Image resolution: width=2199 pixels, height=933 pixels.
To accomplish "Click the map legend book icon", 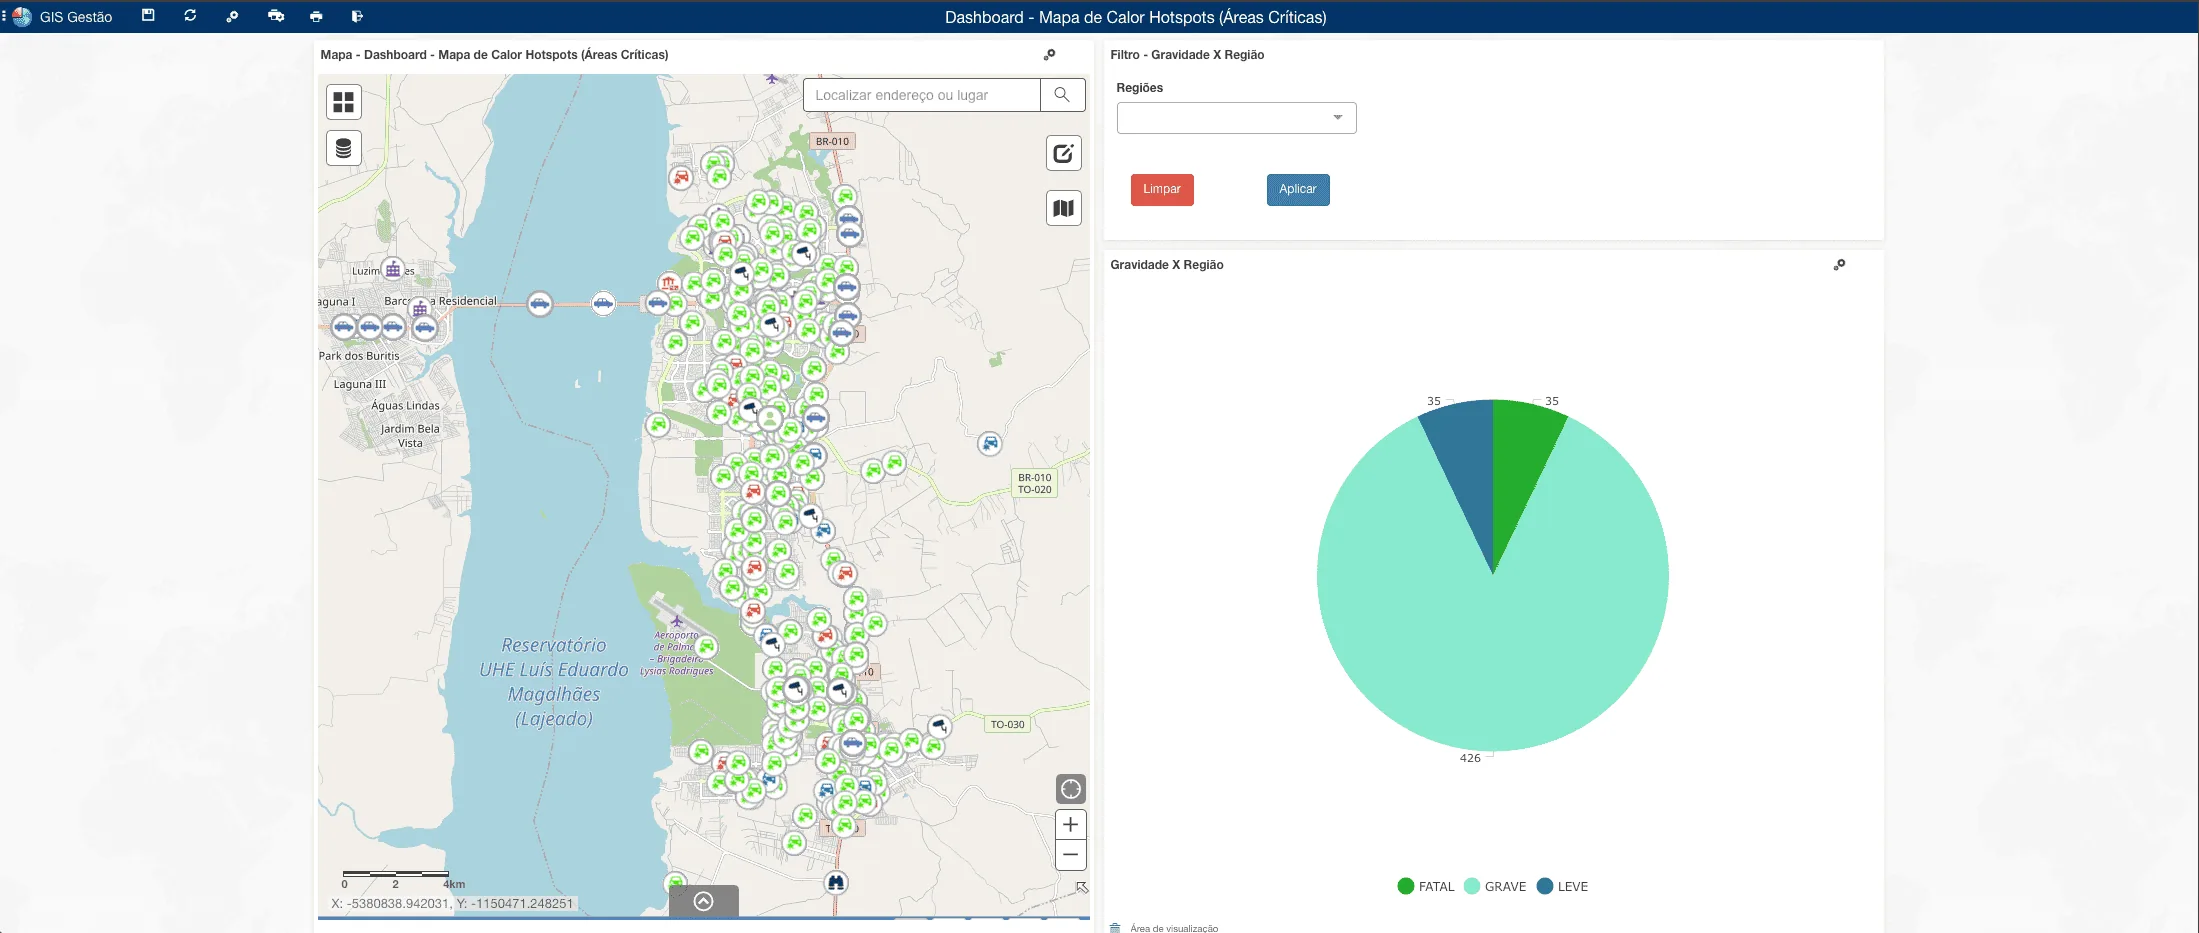I will tap(1064, 208).
